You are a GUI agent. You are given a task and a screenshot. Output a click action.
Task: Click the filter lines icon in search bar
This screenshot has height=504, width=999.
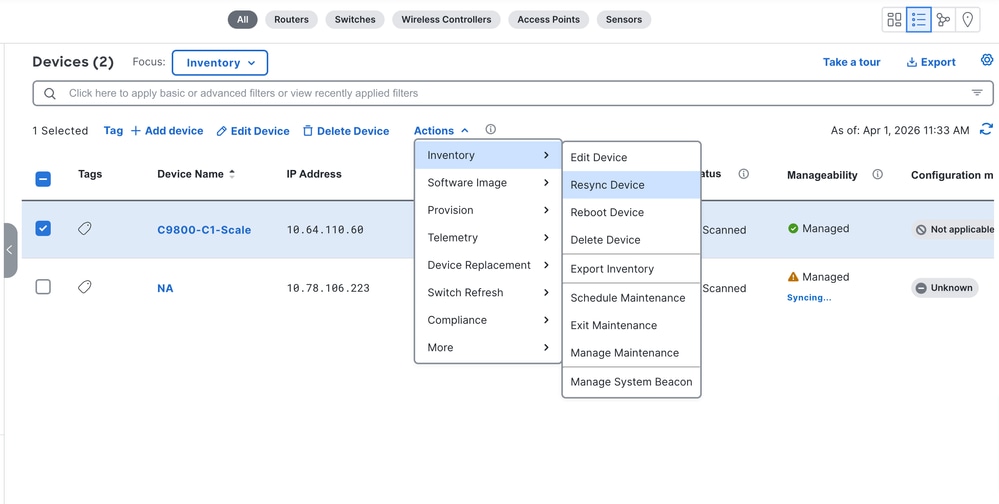[977, 93]
